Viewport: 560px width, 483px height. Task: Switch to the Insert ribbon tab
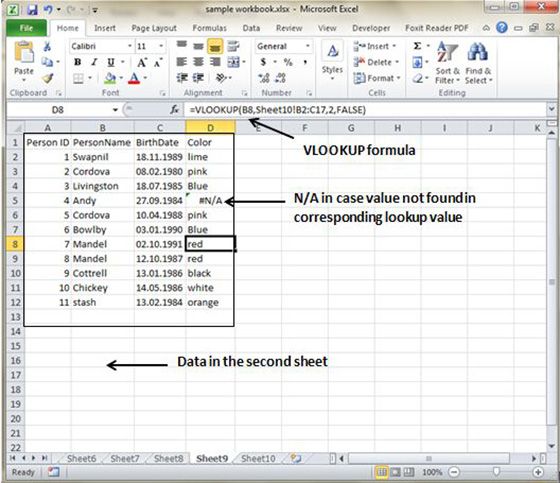point(105,28)
